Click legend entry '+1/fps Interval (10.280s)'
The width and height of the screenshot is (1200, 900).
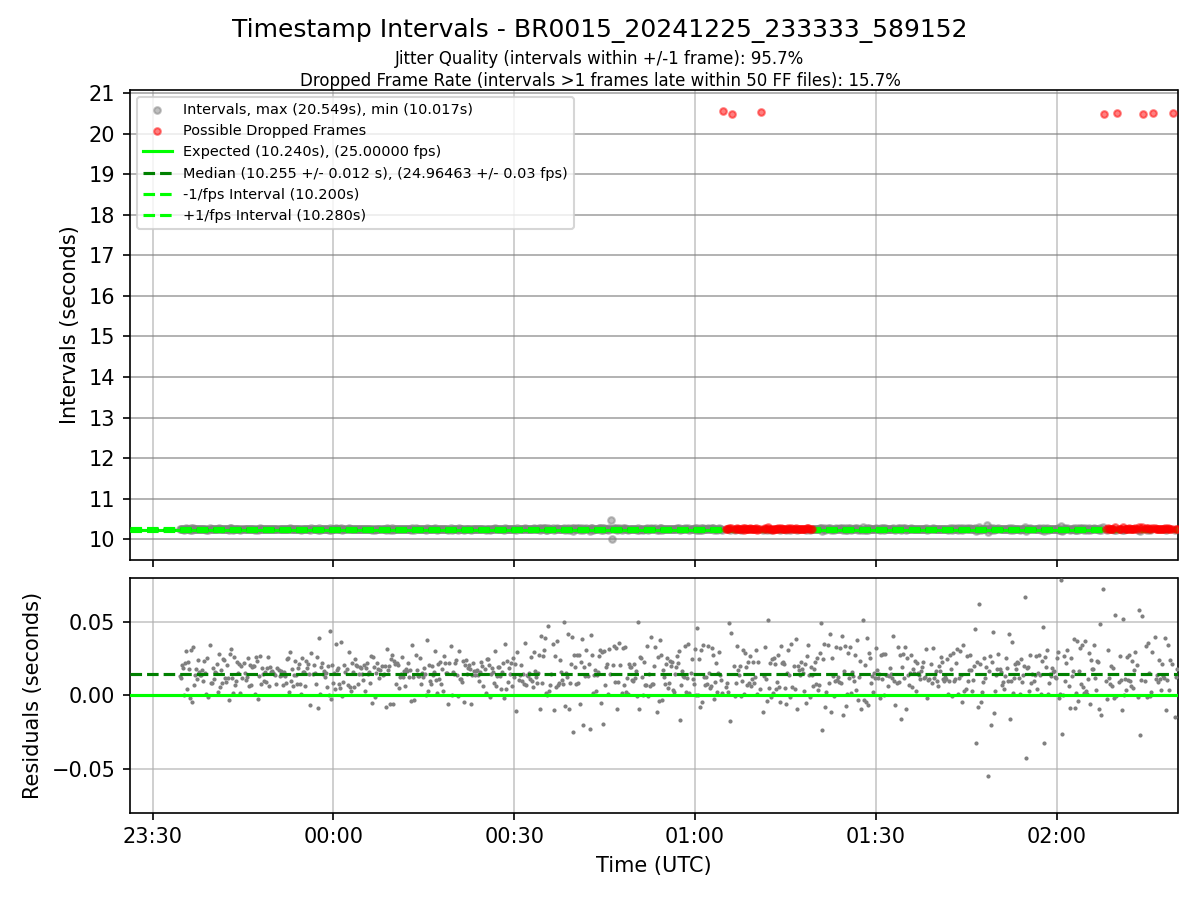(x=274, y=215)
